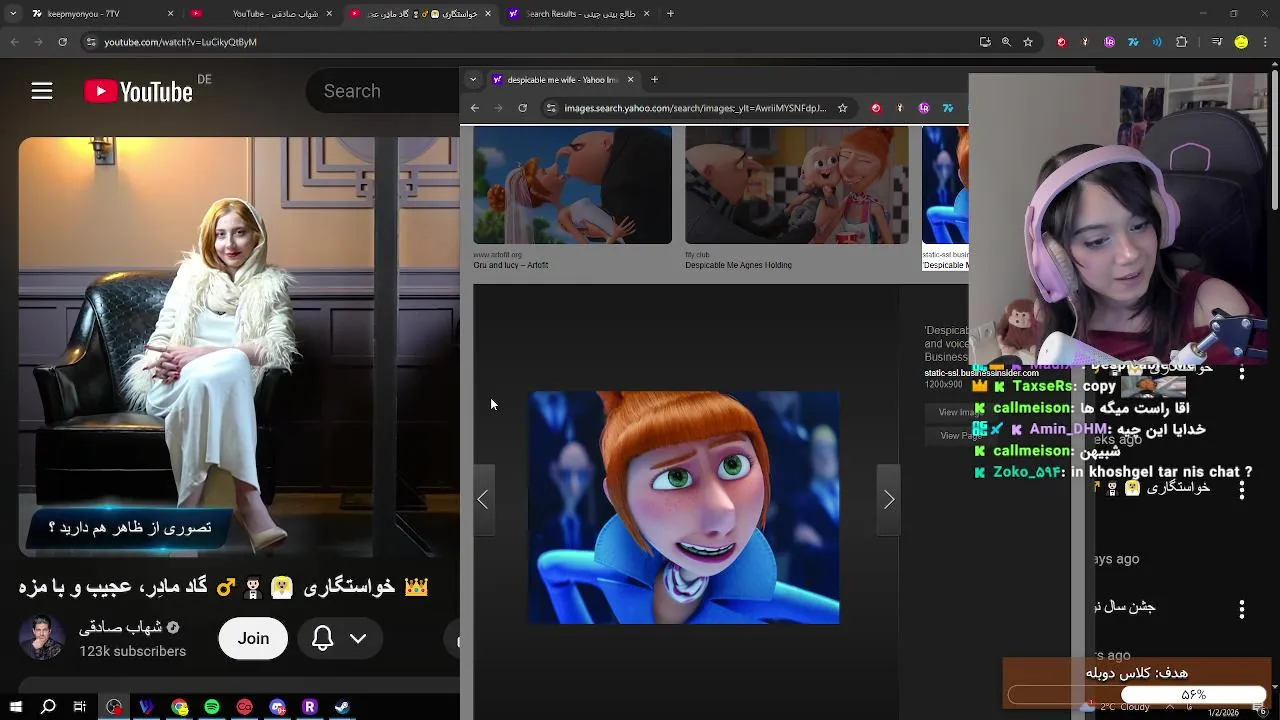This screenshot has height=720, width=1280.
Task: Open the Windows Start menu
Action: 16,707
